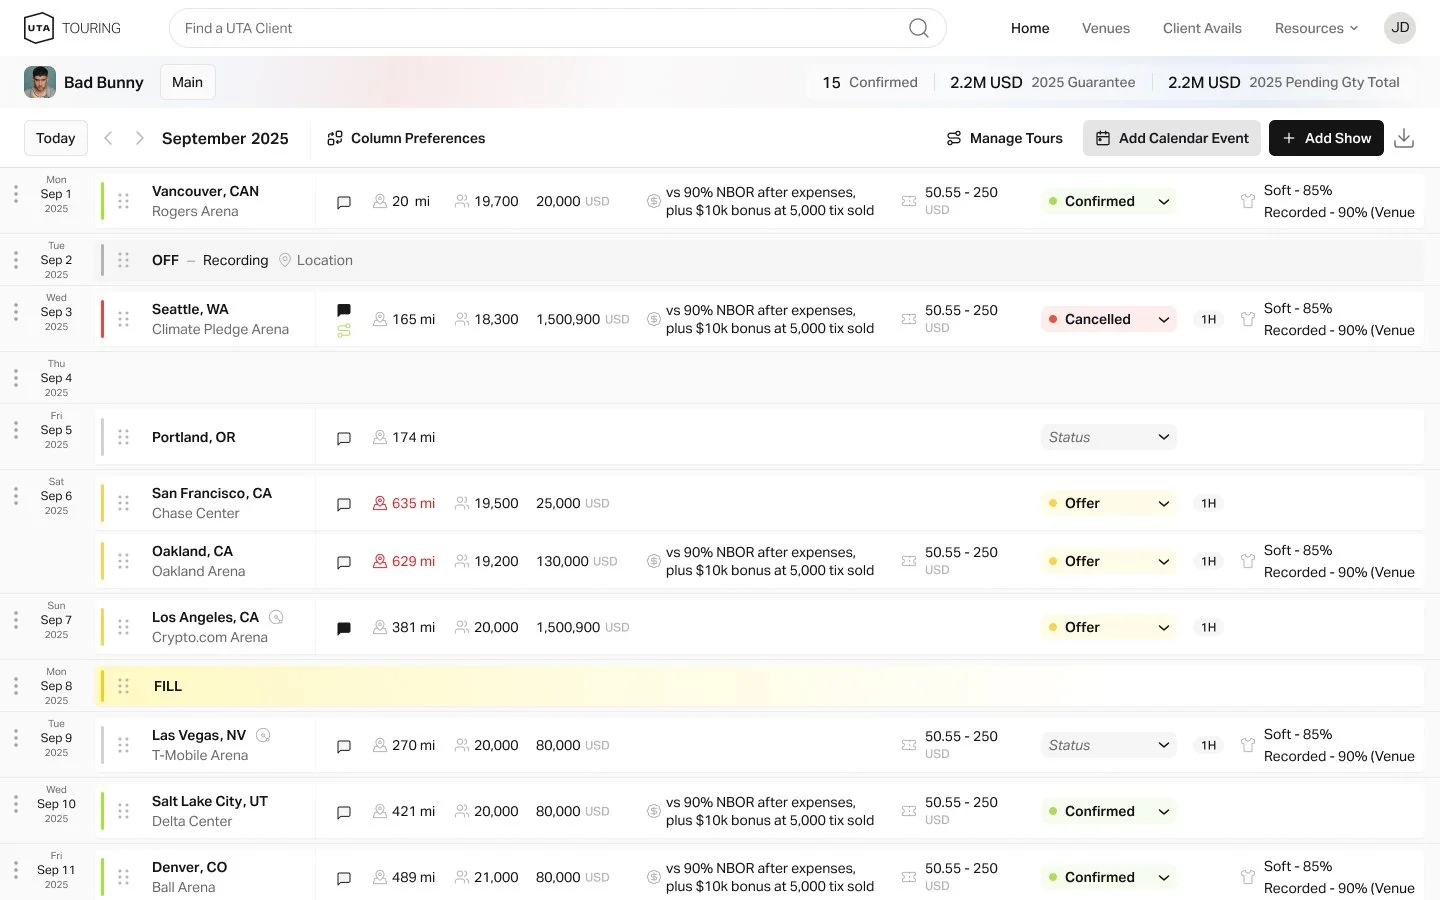Click the drag handle on the OFF Recording row
The height and width of the screenshot is (900, 1440).
[x=124, y=260]
